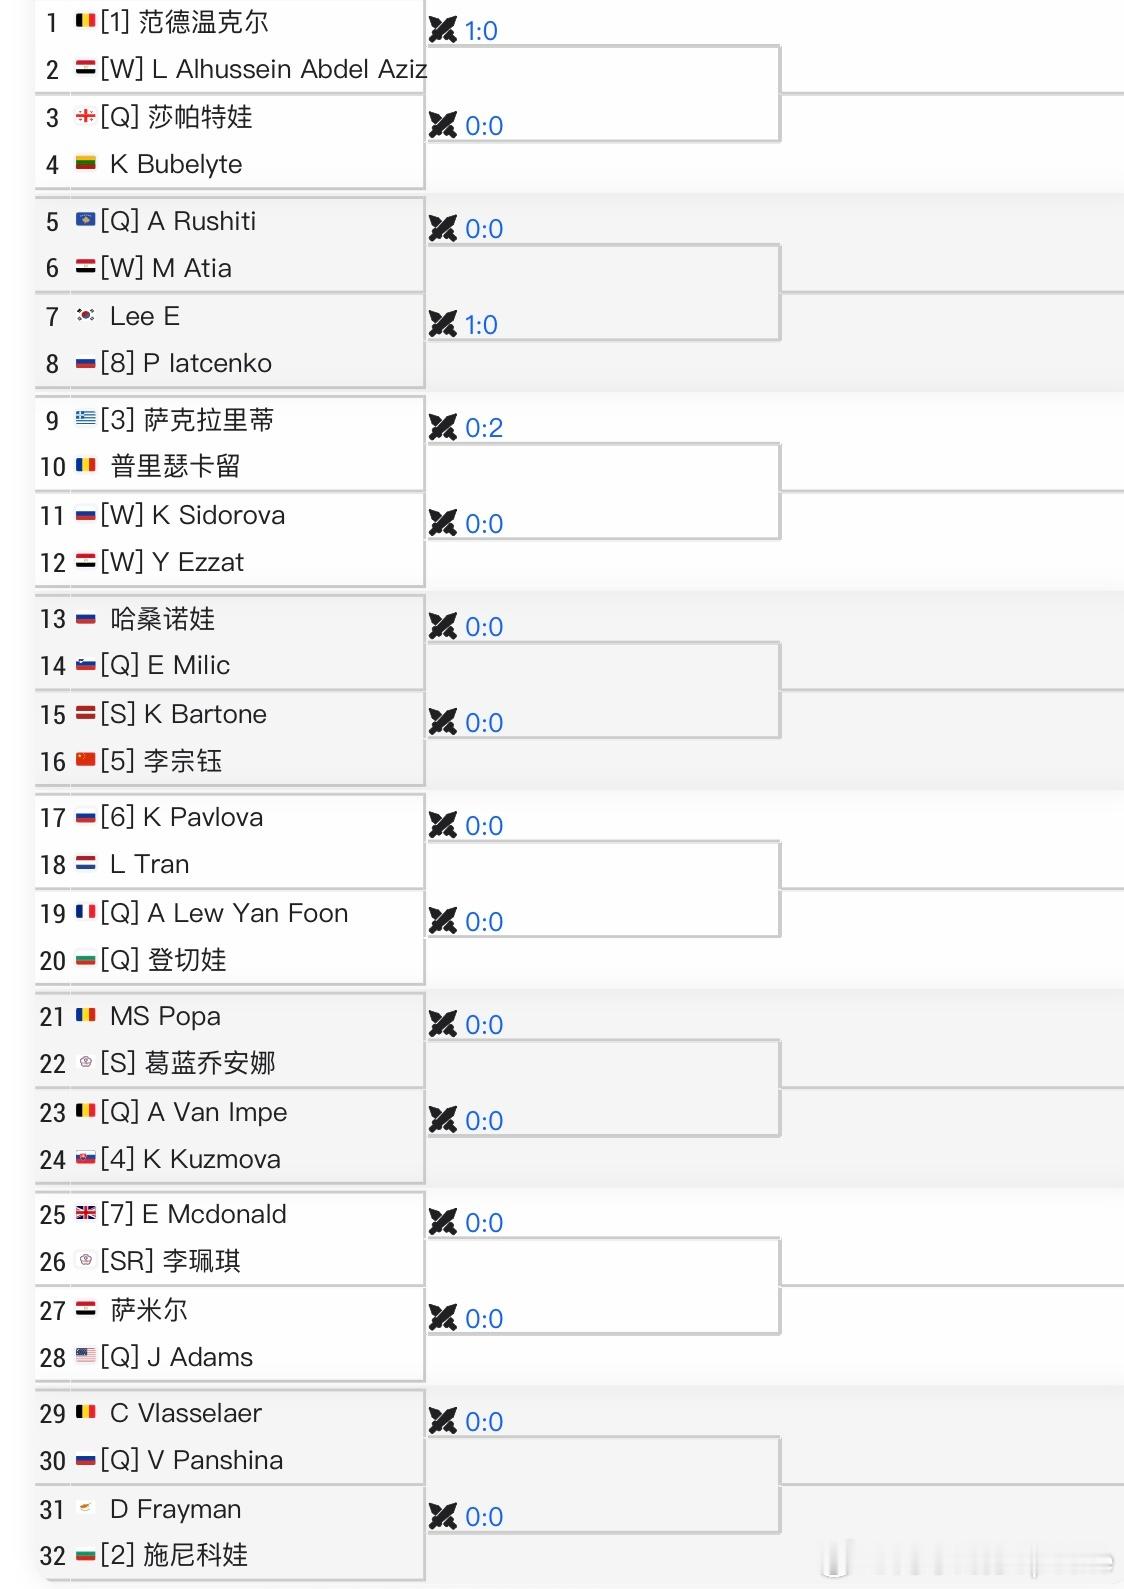Select player K Bubelyte in draw
This screenshot has width=1124, height=1589.
176,164
